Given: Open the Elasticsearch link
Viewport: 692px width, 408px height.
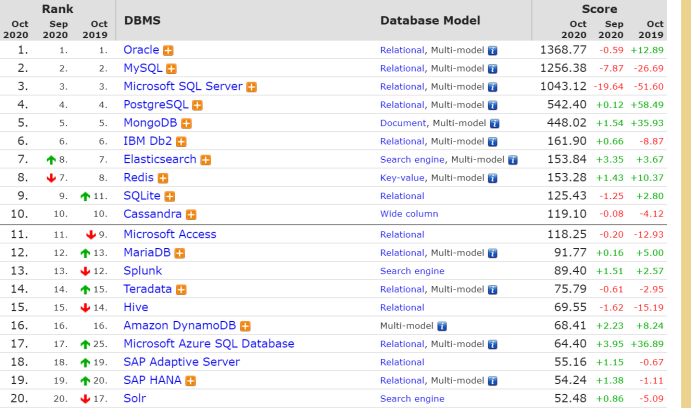Looking at the screenshot, I should tap(160, 159).
